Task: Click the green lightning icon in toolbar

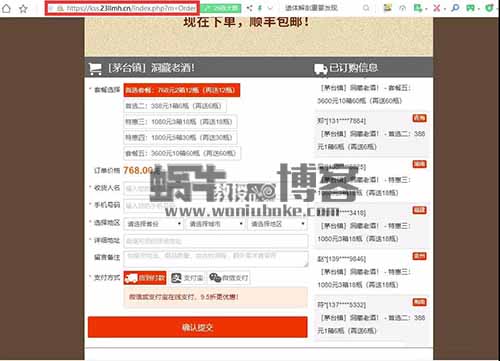Action: click(x=260, y=8)
